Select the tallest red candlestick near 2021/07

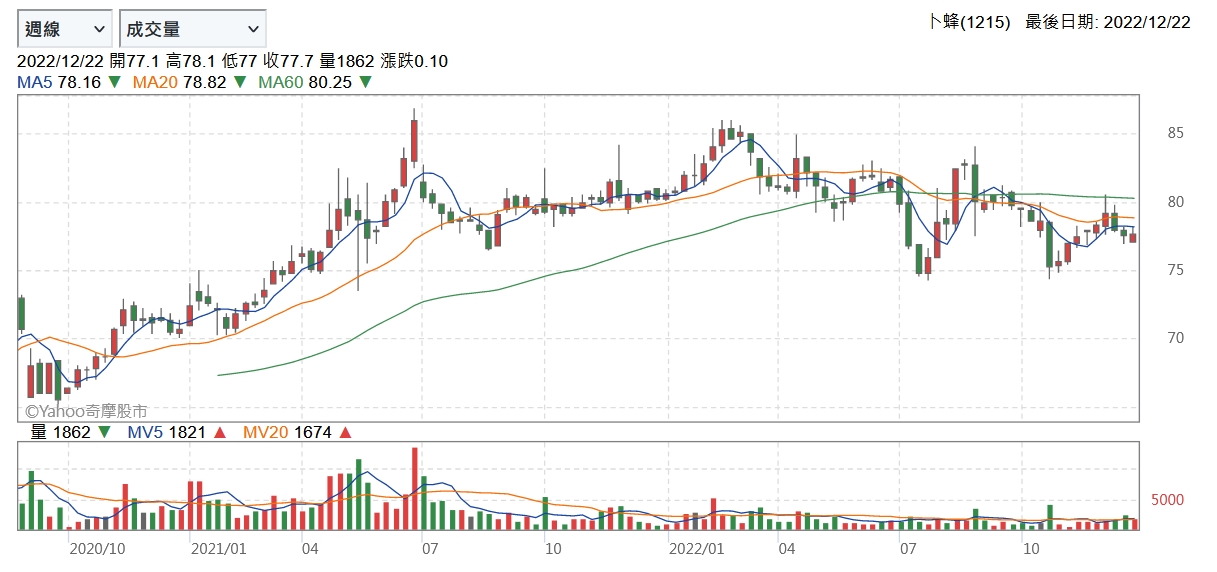click(413, 139)
